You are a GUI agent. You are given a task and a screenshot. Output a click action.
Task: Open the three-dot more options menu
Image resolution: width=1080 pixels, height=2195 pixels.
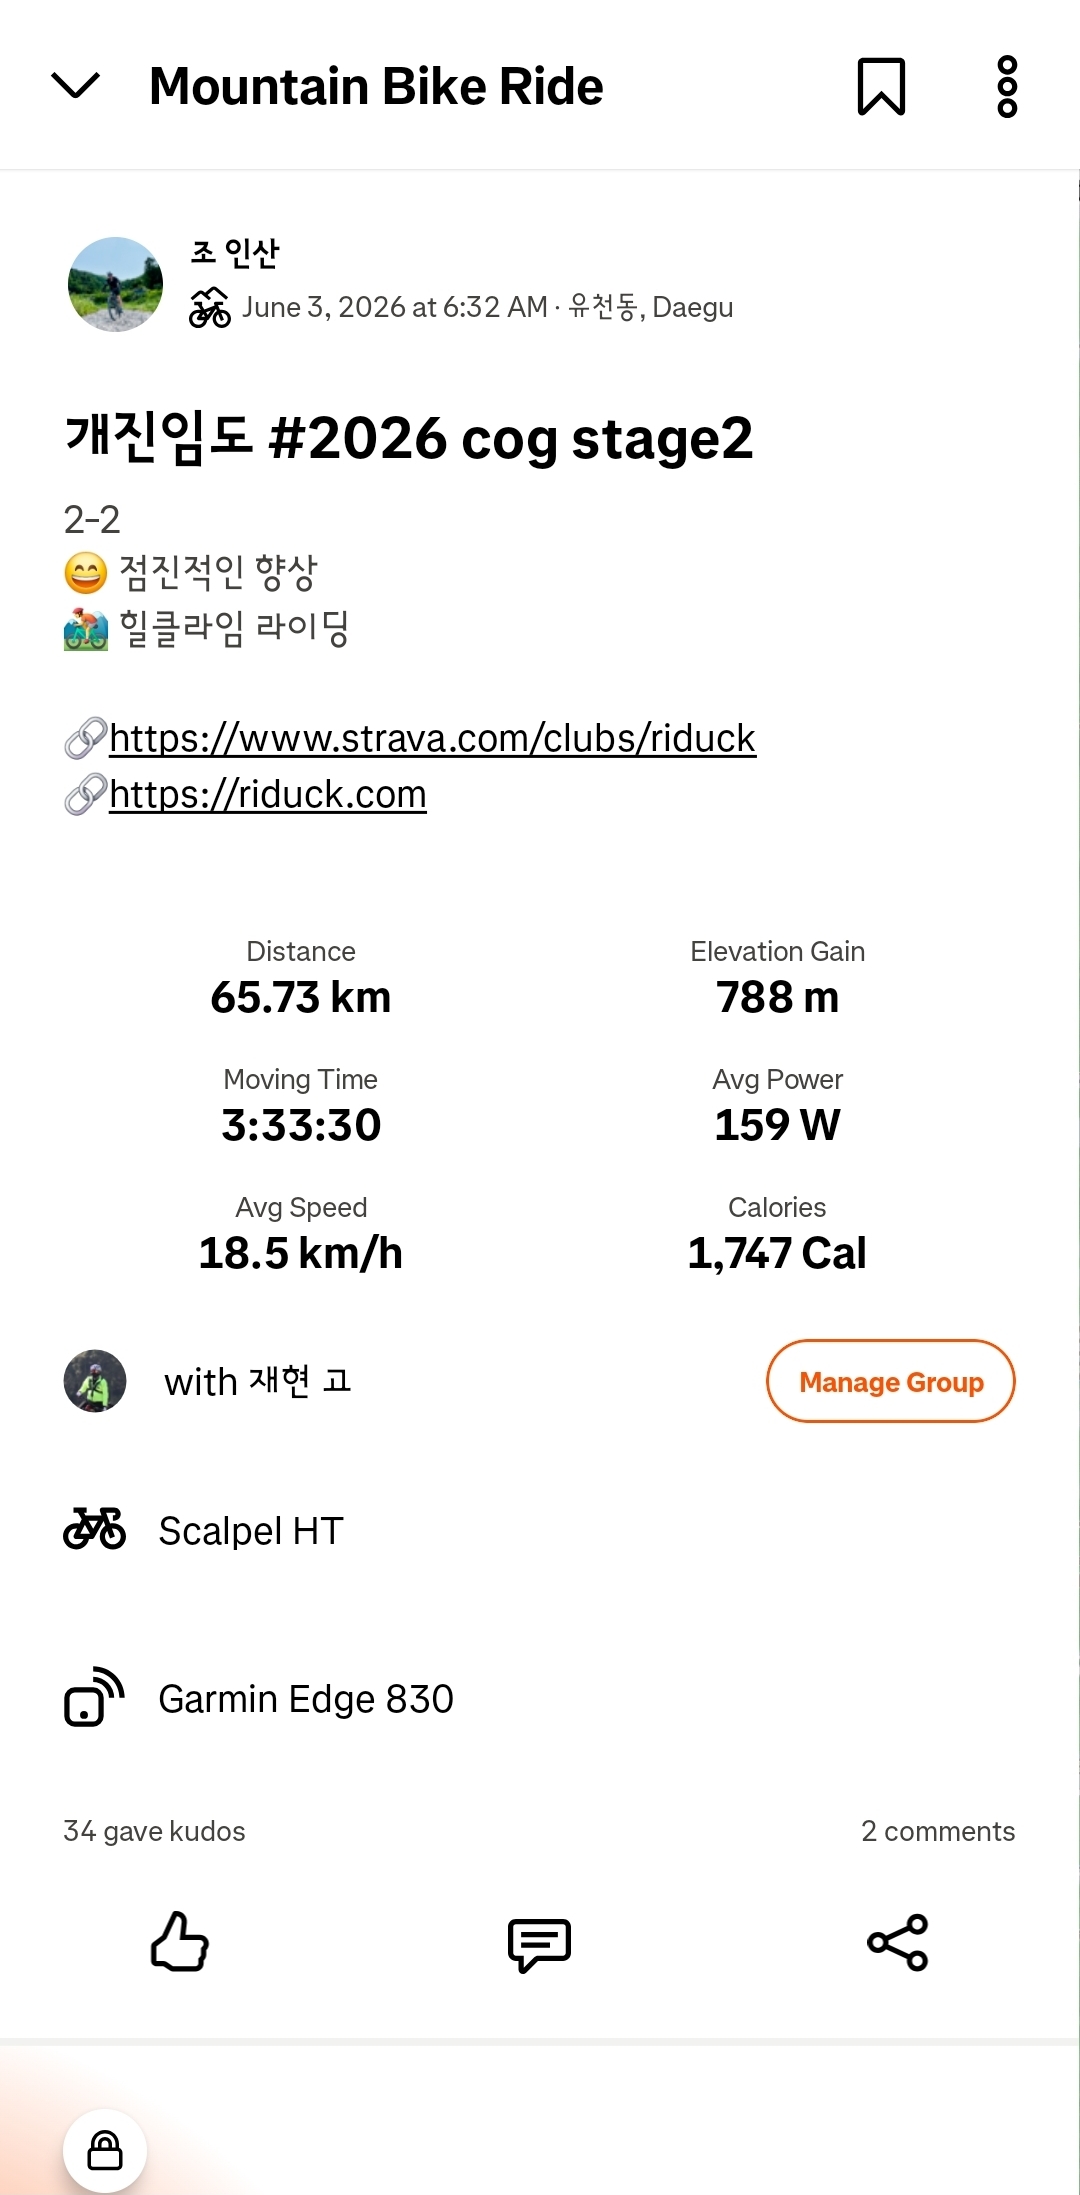coord(1007,86)
